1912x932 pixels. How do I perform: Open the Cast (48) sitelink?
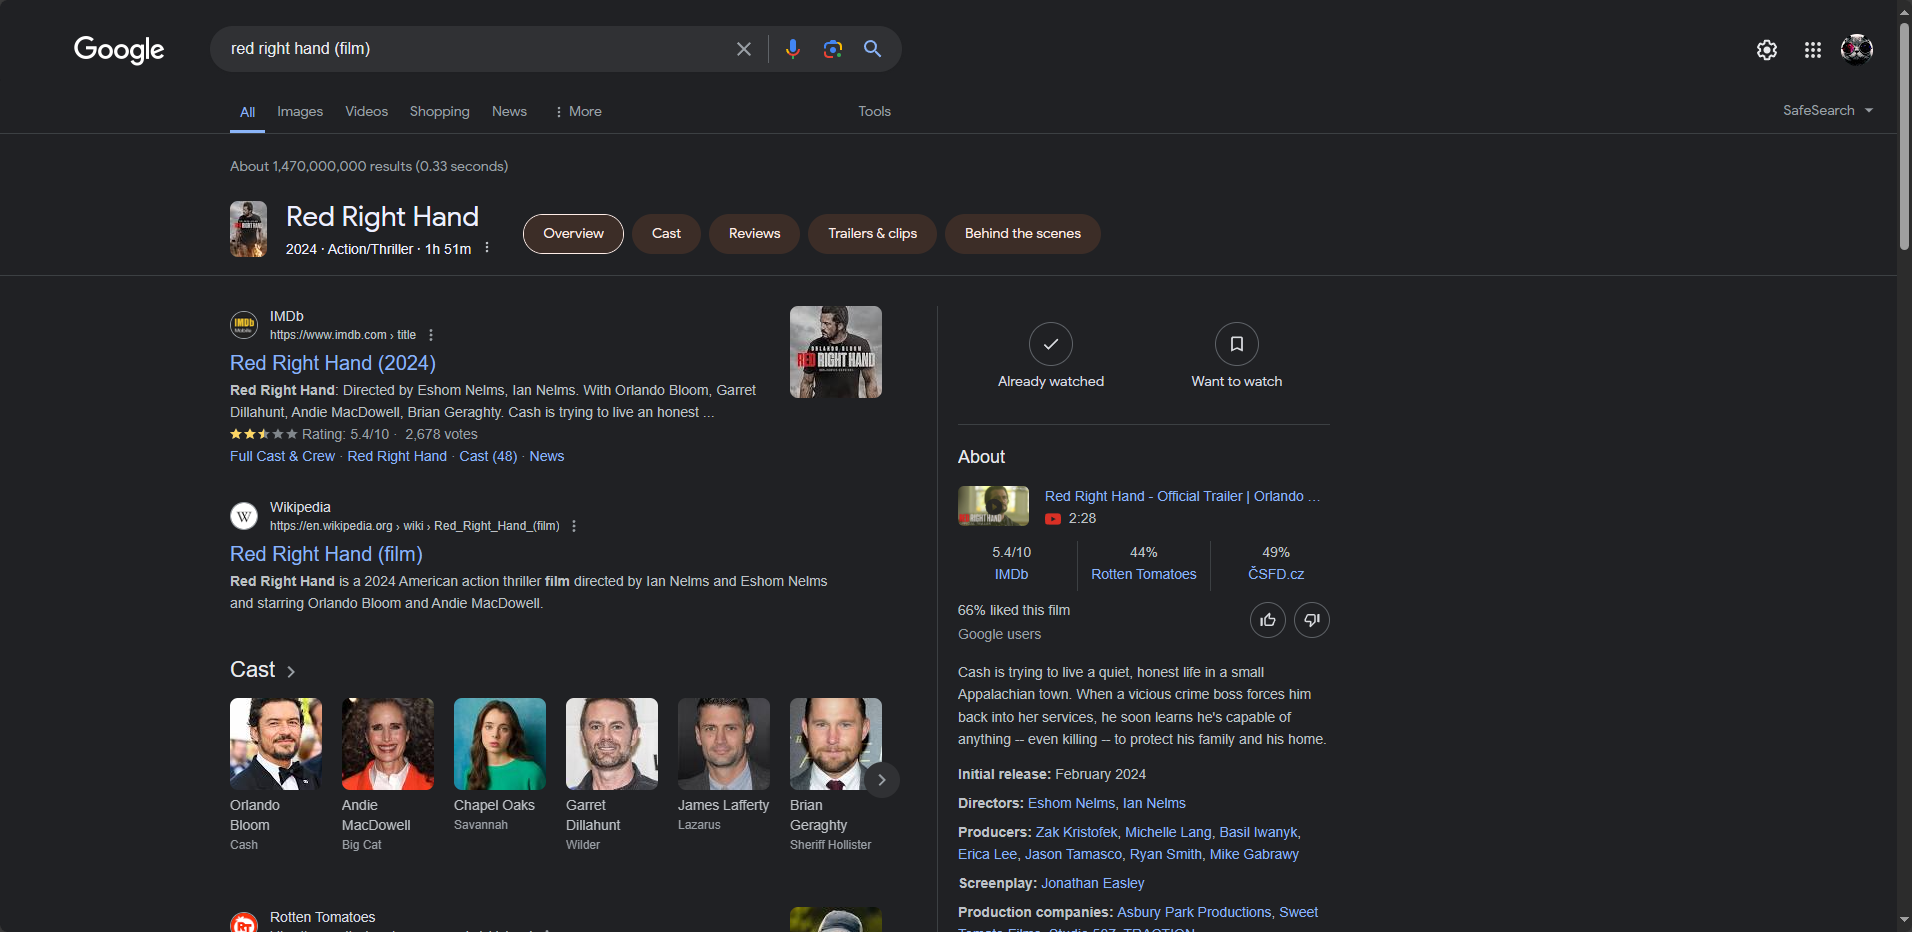(488, 456)
